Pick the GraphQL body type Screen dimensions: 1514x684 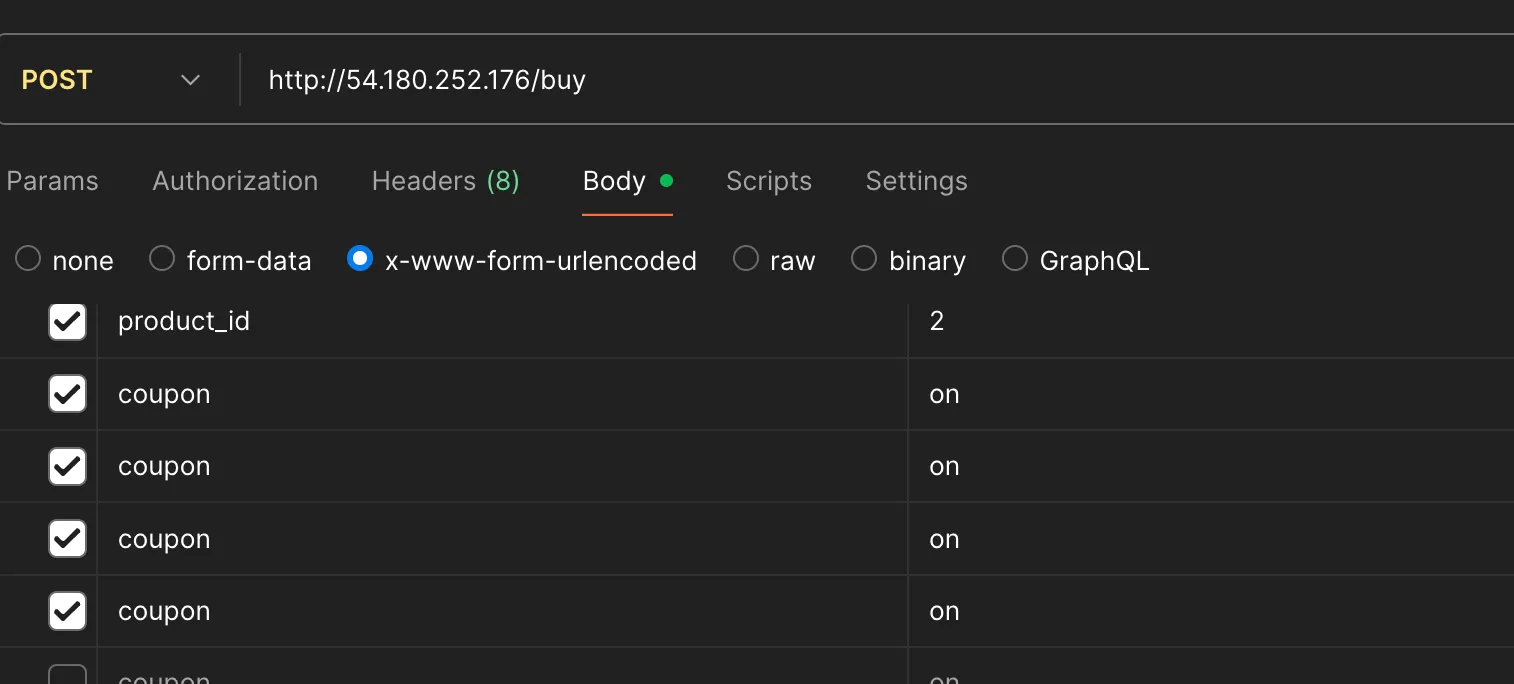(1015, 260)
